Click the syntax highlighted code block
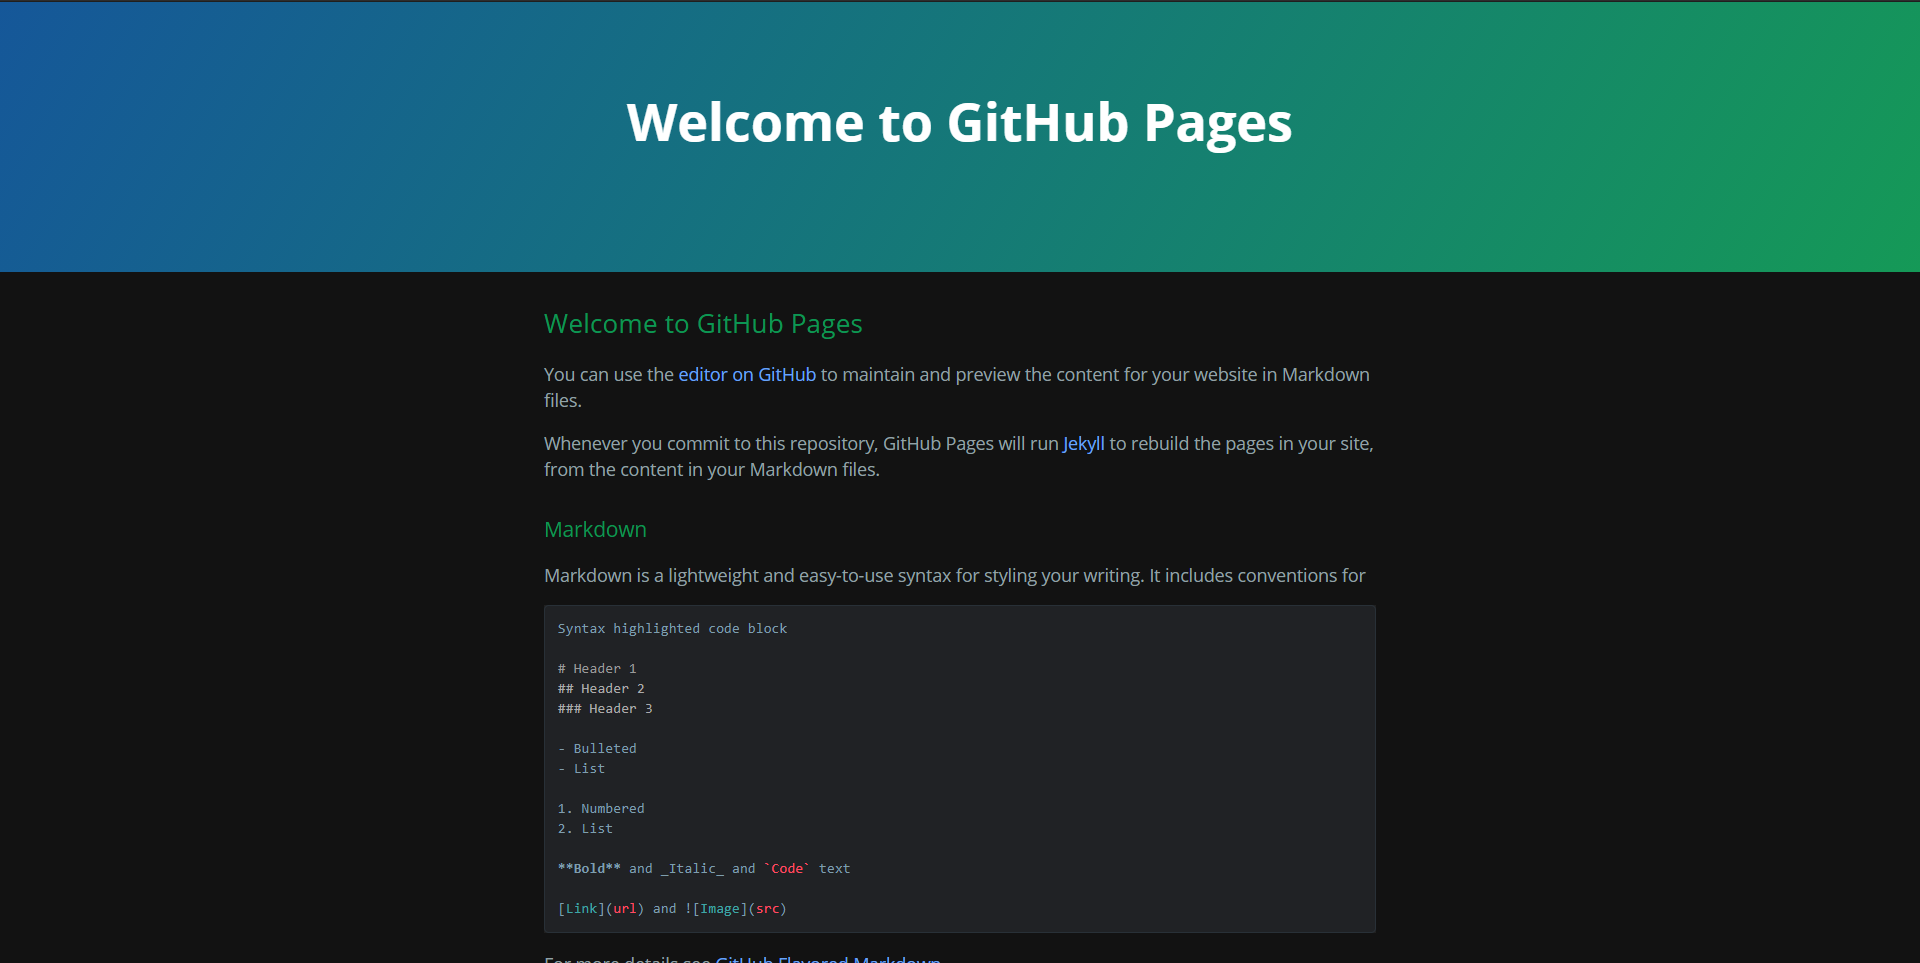This screenshot has width=1920, height=963. (959, 768)
